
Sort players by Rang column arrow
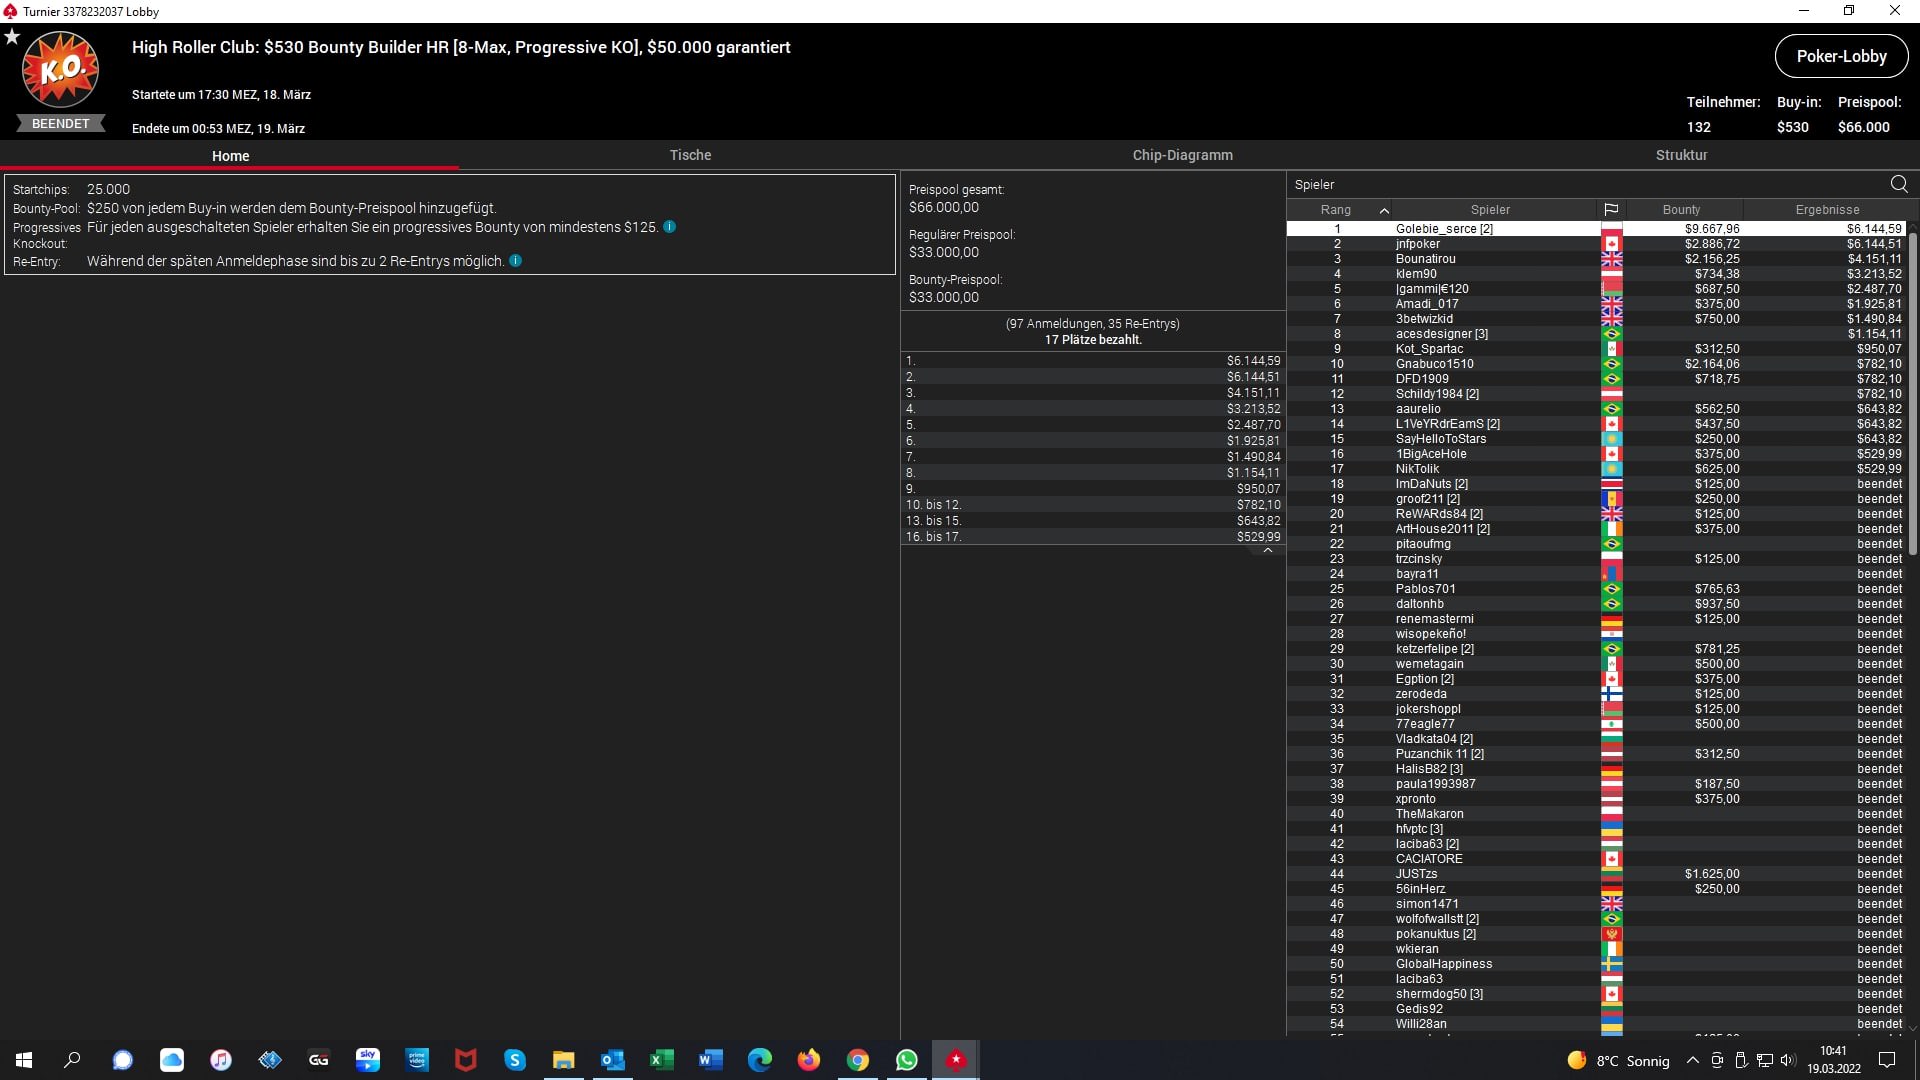point(1384,210)
